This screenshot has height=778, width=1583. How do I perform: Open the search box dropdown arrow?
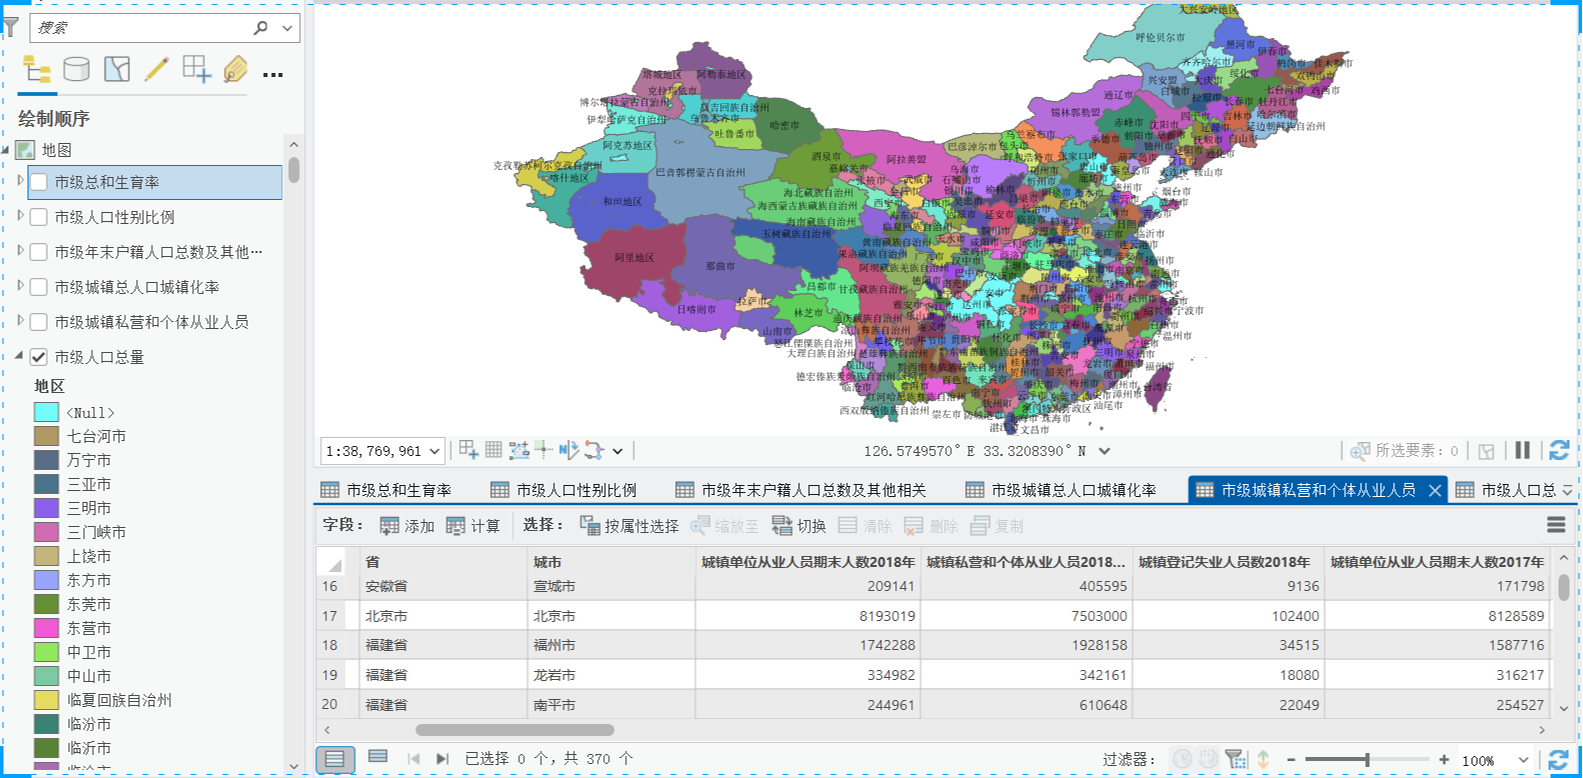pyautogui.click(x=288, y=28)
